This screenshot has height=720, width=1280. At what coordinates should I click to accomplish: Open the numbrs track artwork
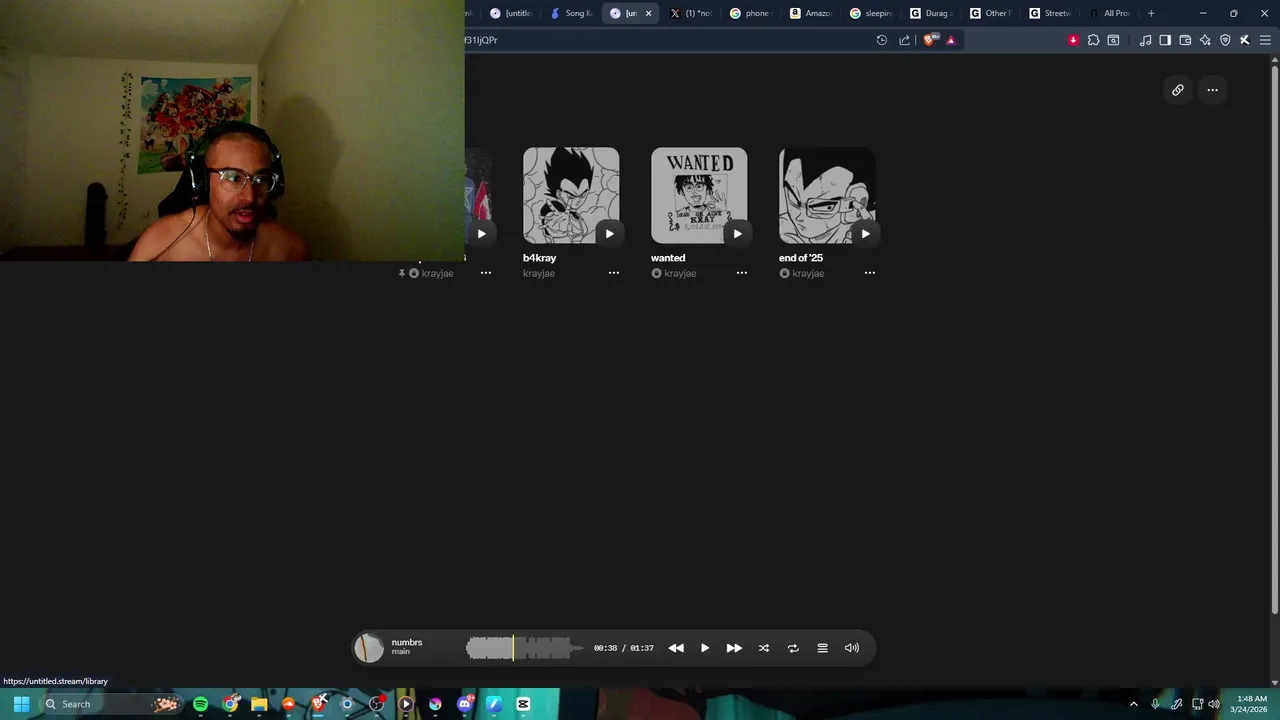coord(369,648)
